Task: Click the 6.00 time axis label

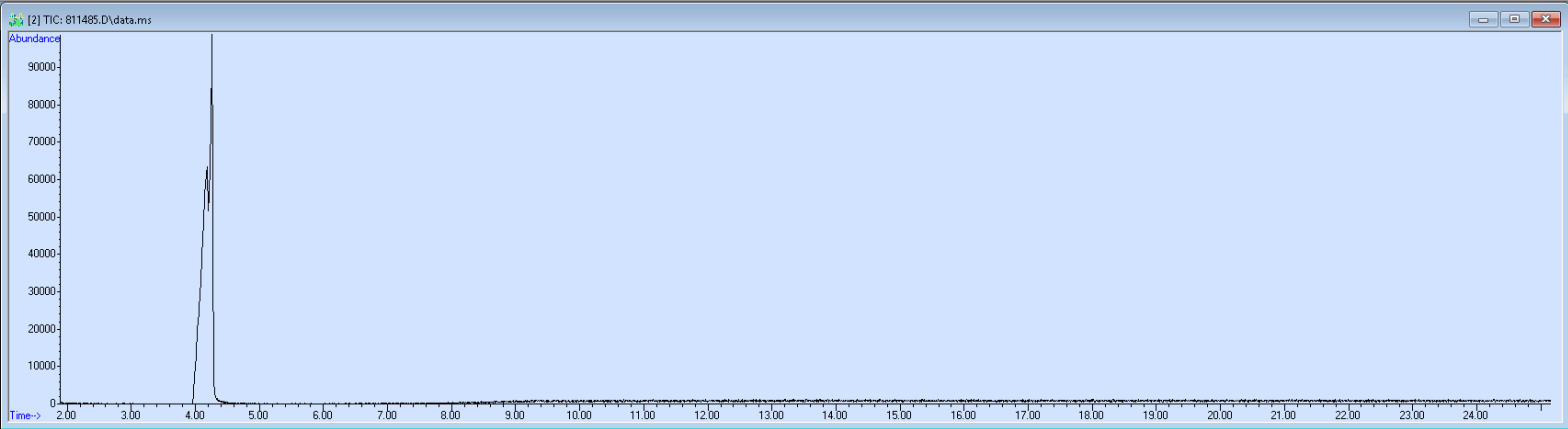Action: (322, 414)
